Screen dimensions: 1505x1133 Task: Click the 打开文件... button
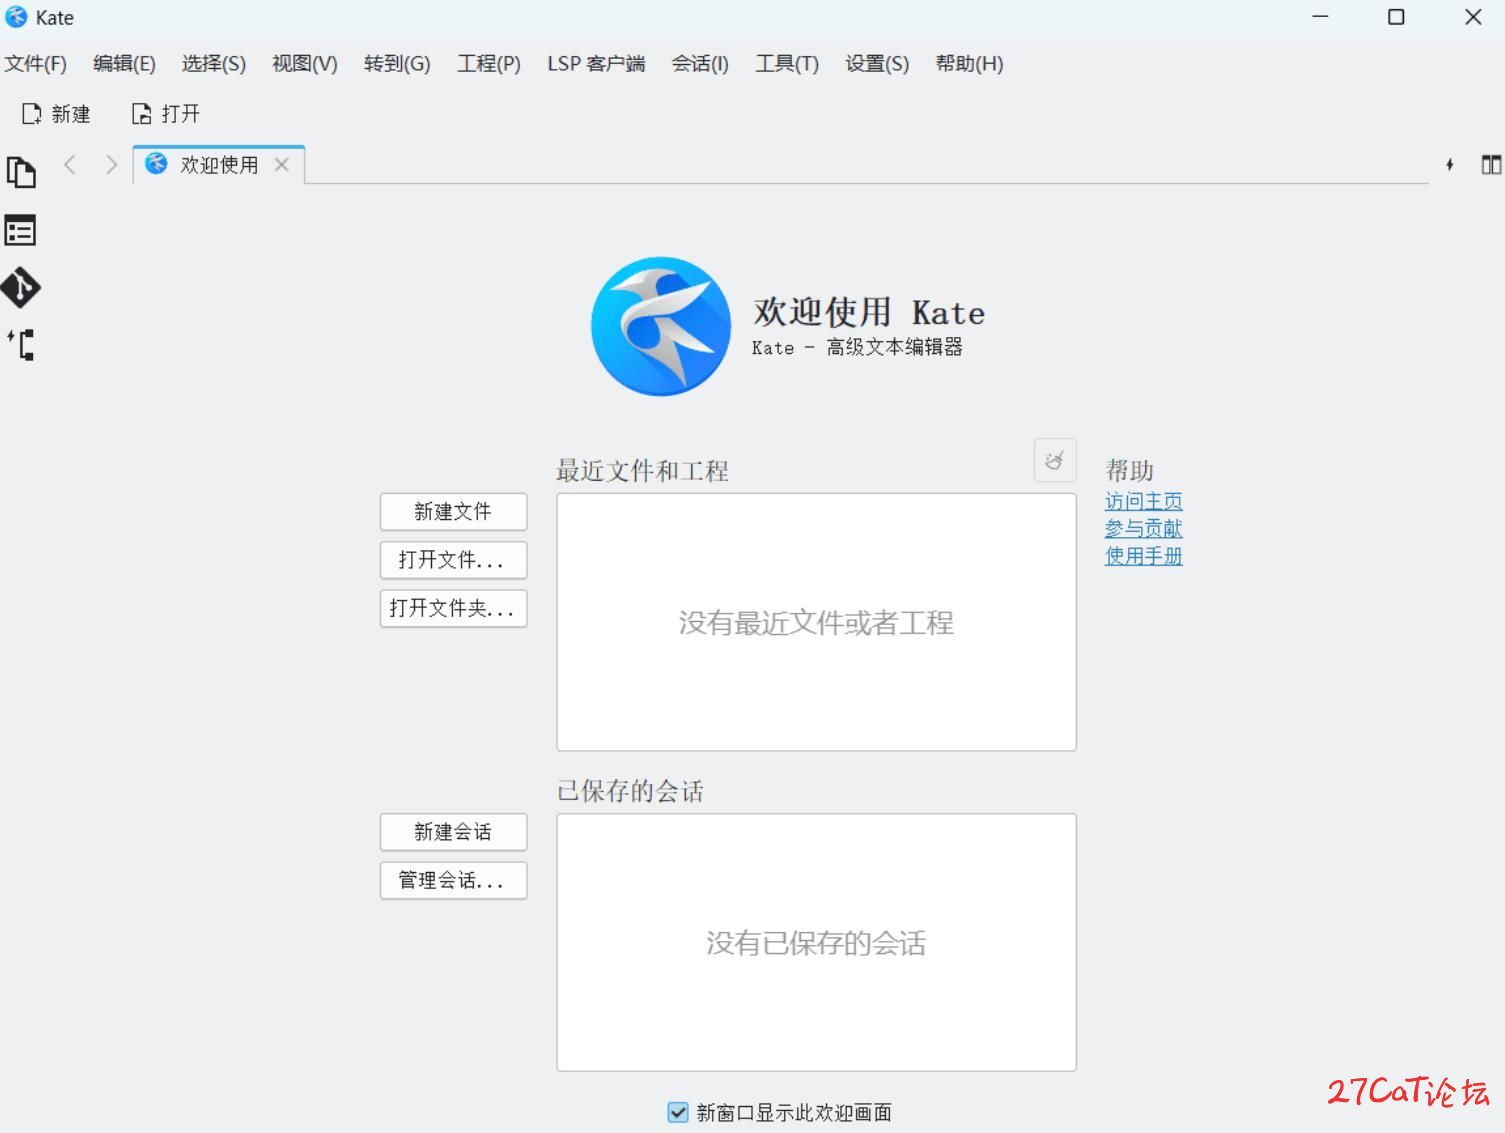[453, 560]
